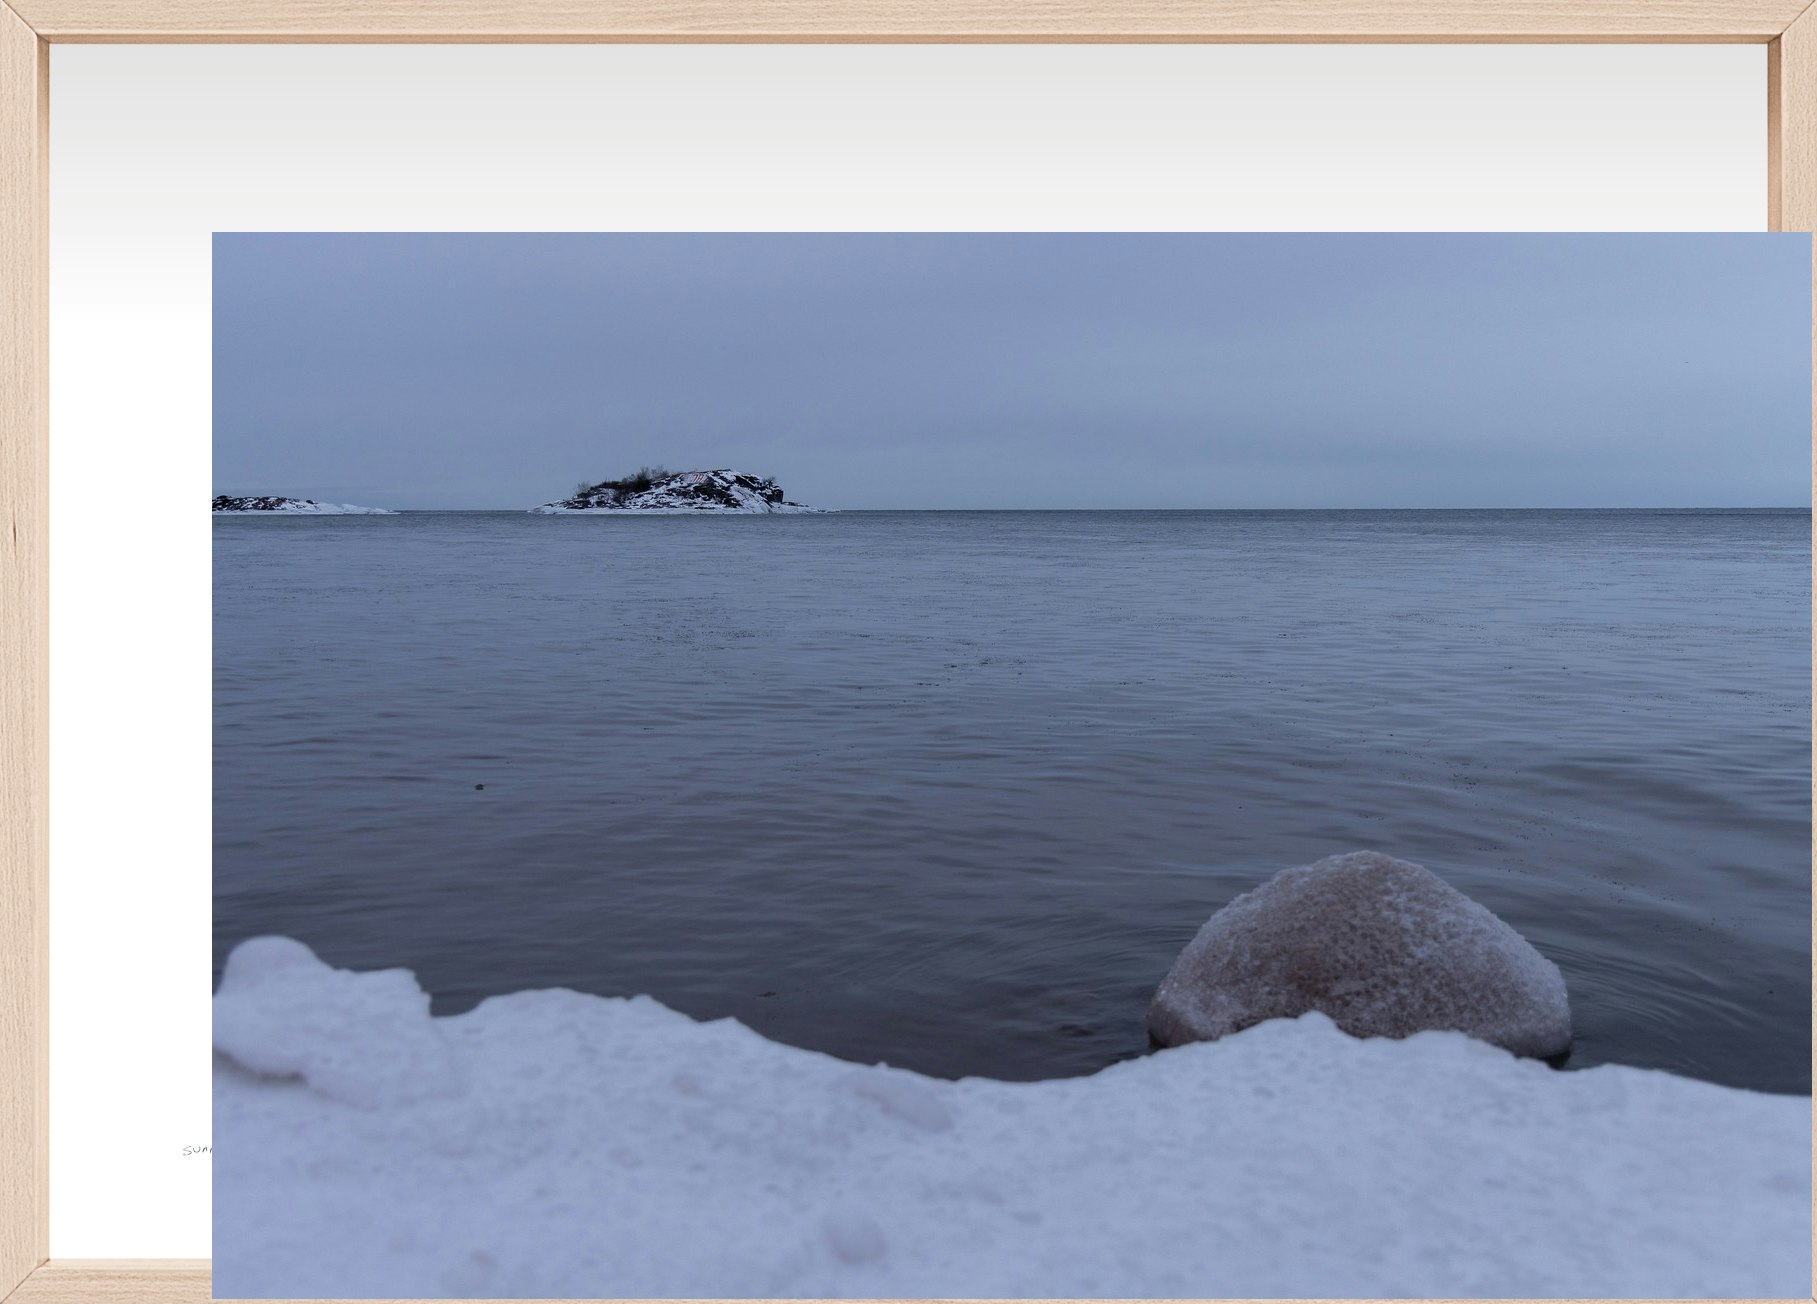Click the rippled sea surface mid-photo

coord(900,700)
